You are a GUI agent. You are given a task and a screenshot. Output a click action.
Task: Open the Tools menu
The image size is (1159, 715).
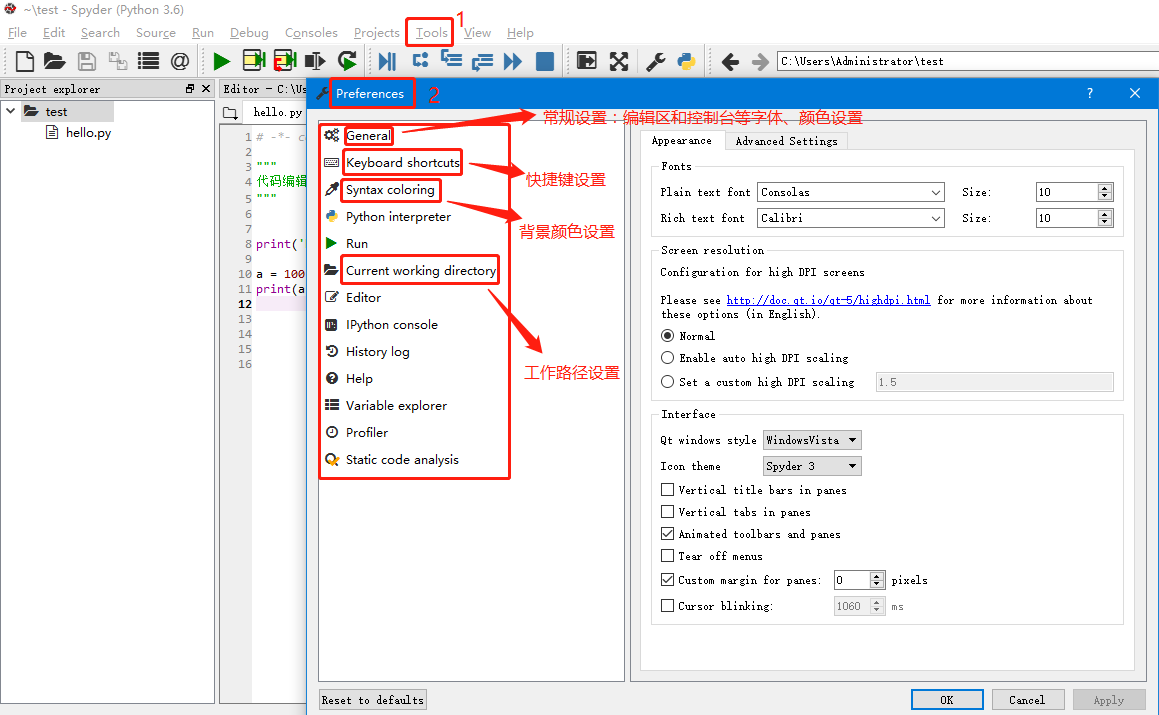(x=431, y=33)
